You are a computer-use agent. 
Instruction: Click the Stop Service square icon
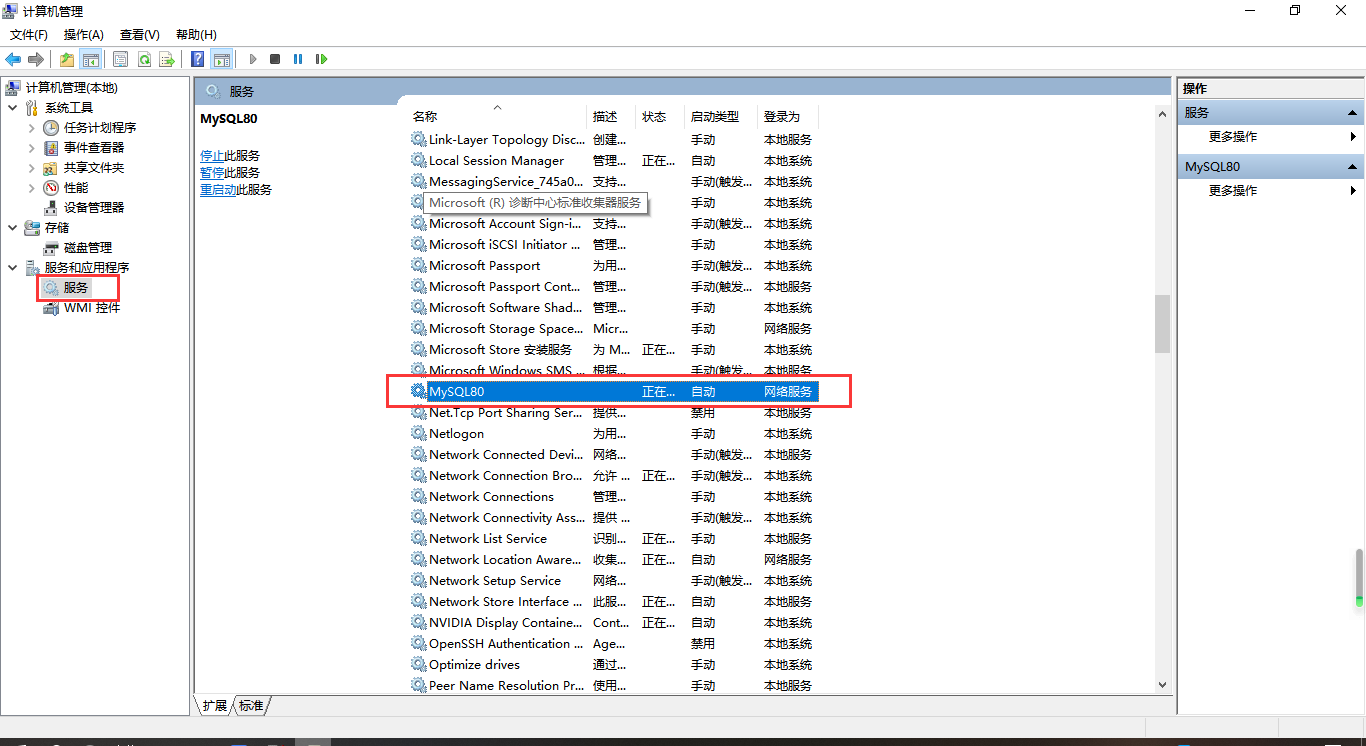click(275, 59)
